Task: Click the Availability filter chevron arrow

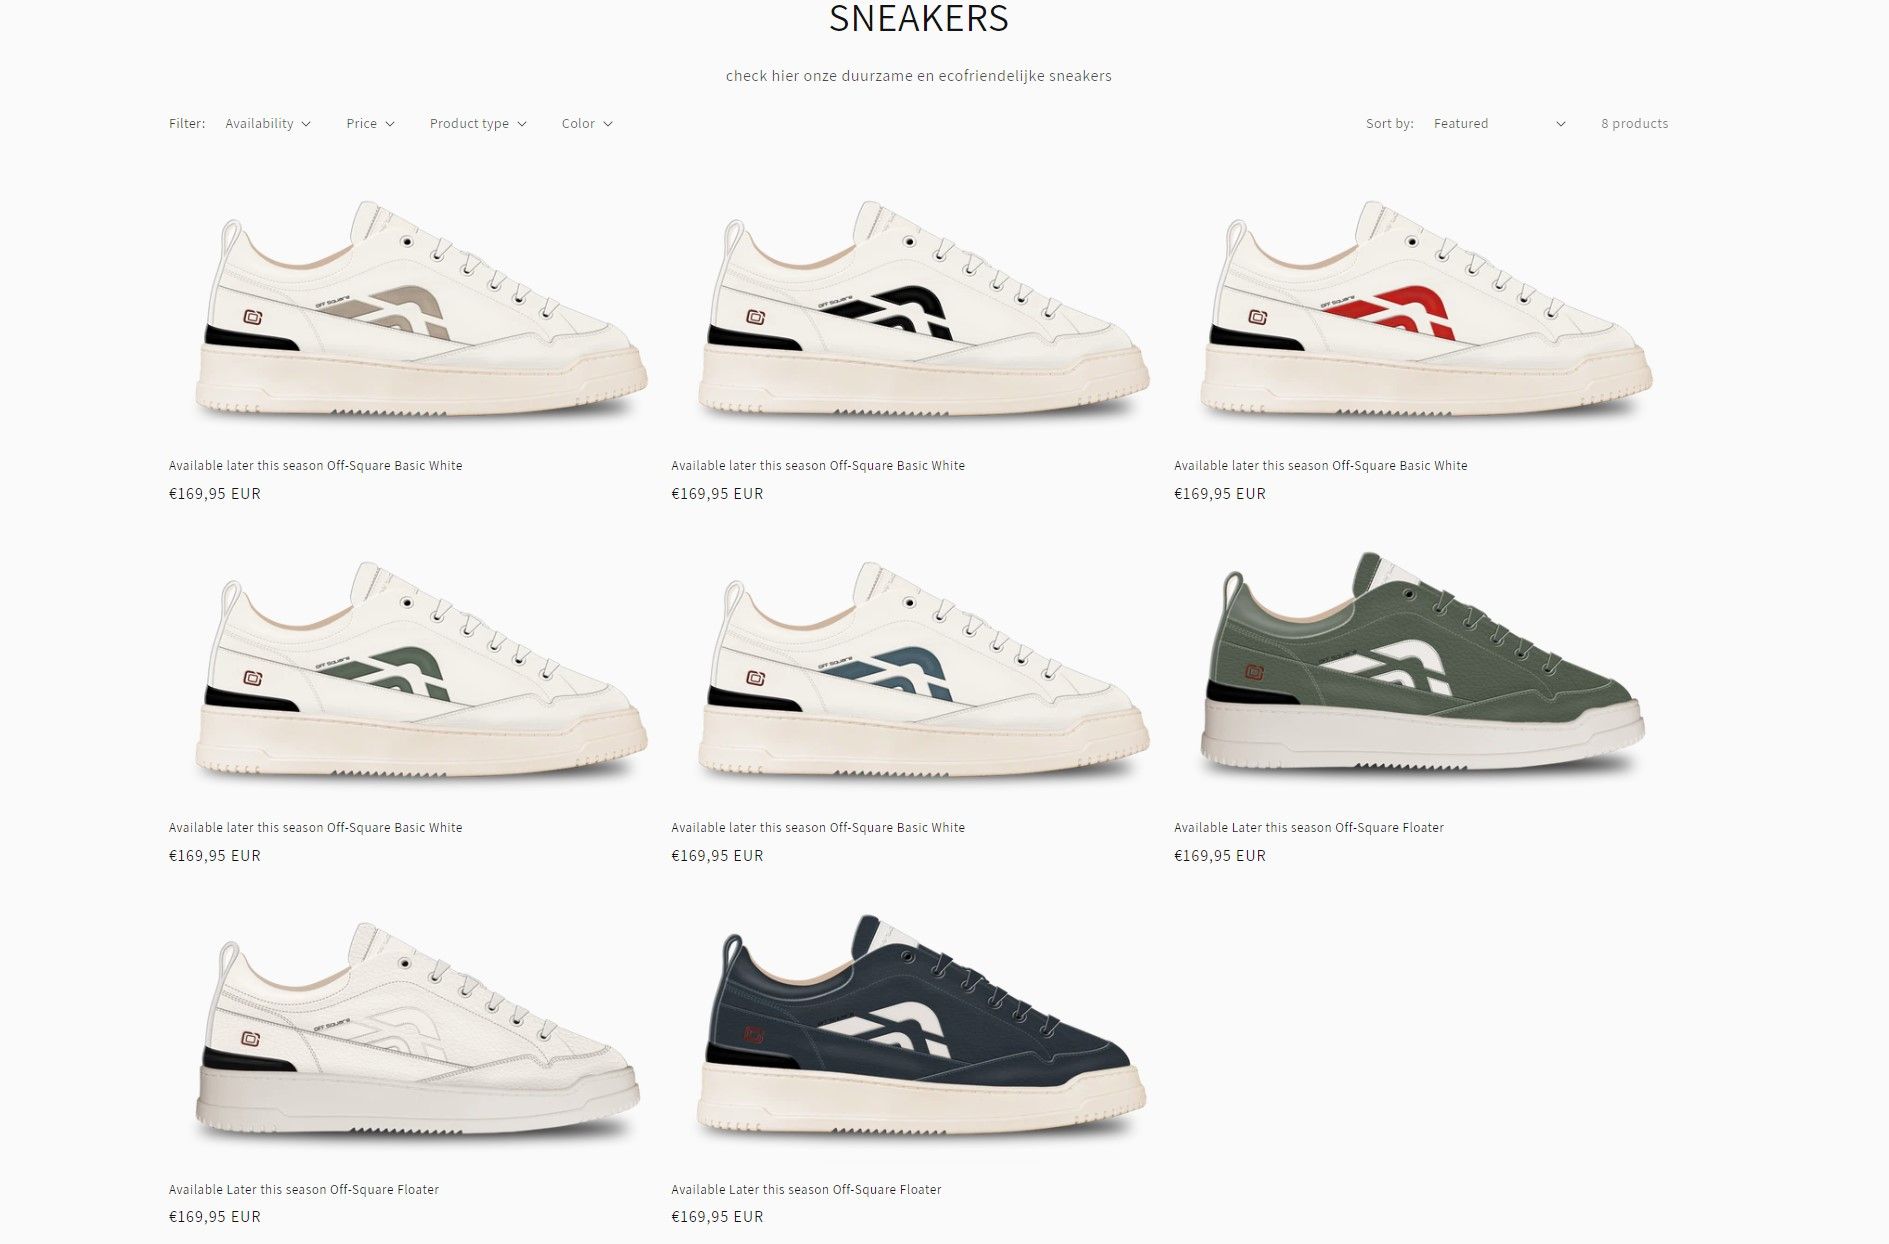Action: click(306, 124)
